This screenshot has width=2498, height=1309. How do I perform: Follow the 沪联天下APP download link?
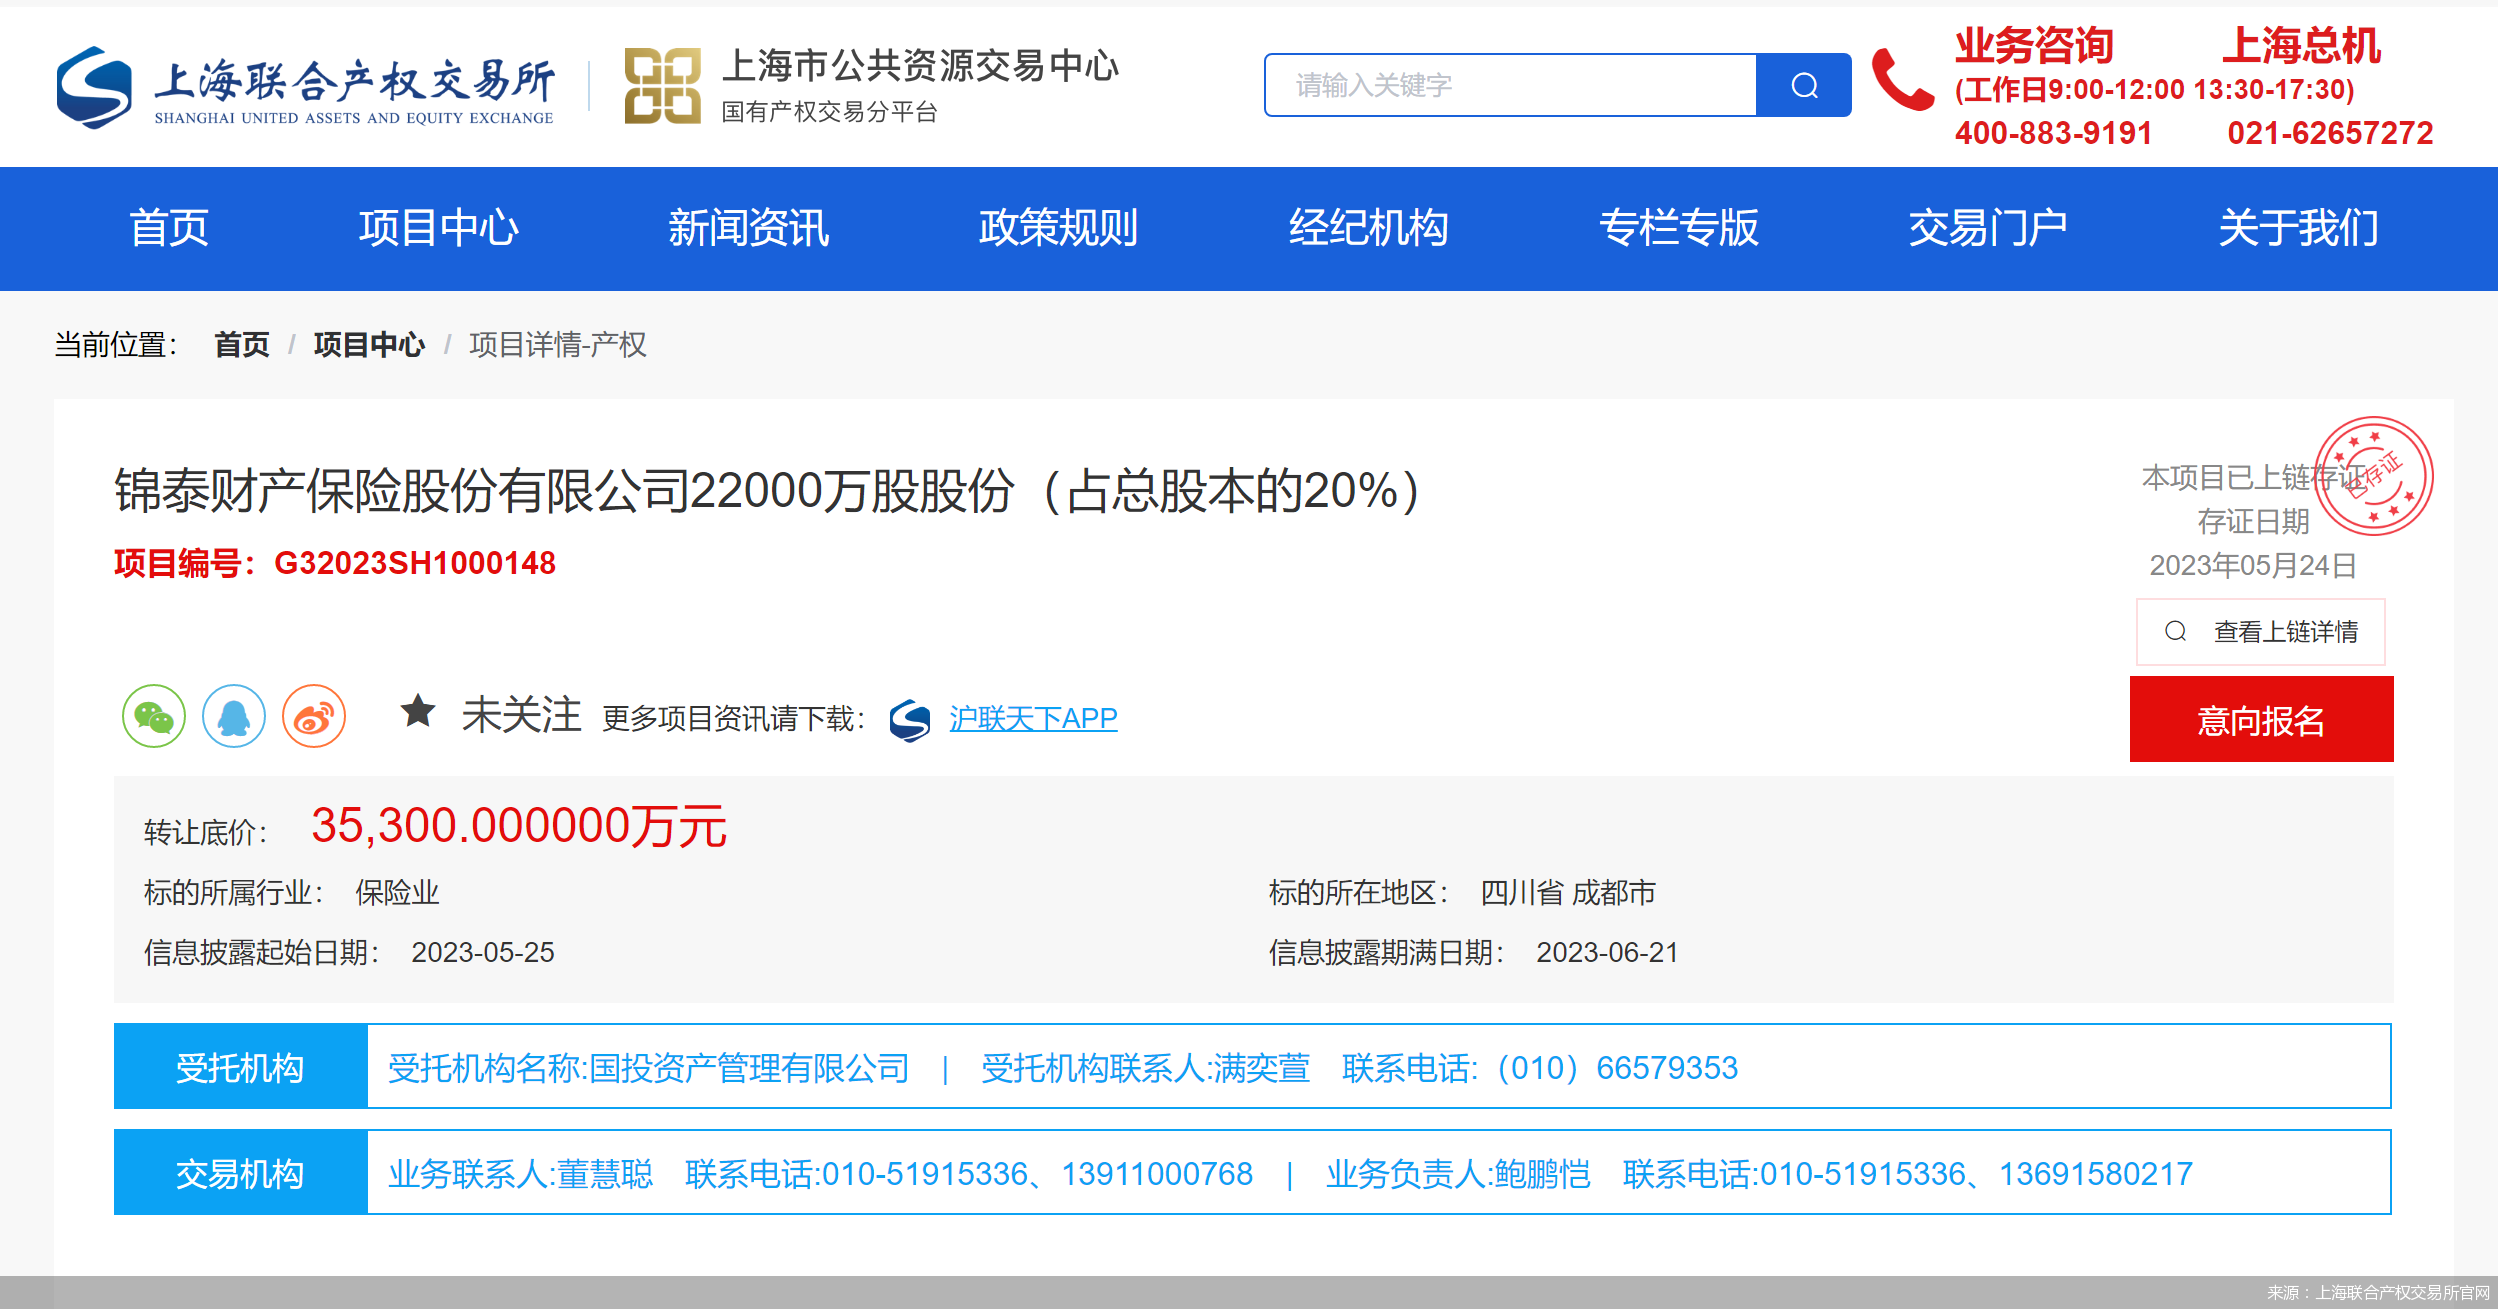[x=1034, y=718]
